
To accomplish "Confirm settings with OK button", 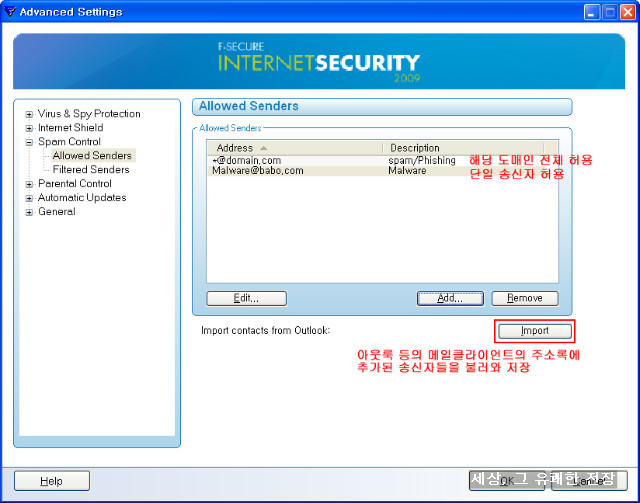I will tap(507, 481).
